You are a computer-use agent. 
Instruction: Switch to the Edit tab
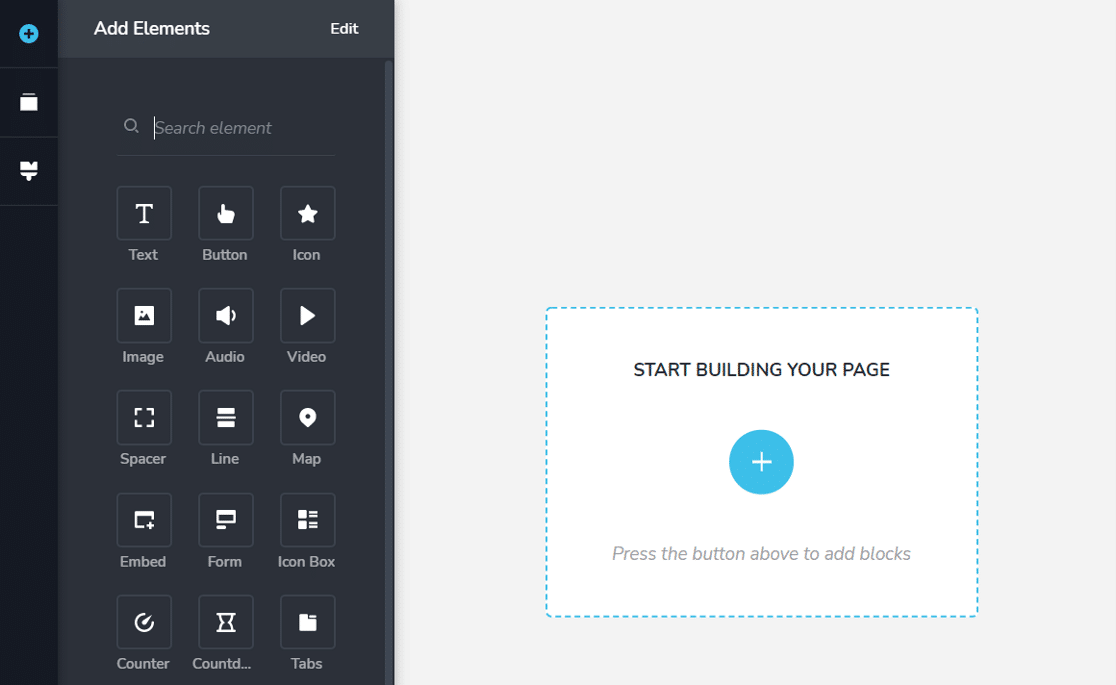[x=344, y=28]
